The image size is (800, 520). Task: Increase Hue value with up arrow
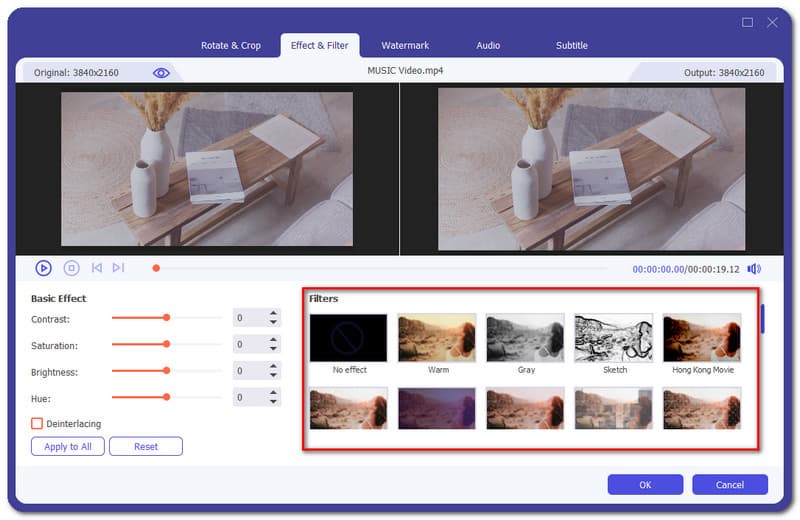(x=273, y=392)
